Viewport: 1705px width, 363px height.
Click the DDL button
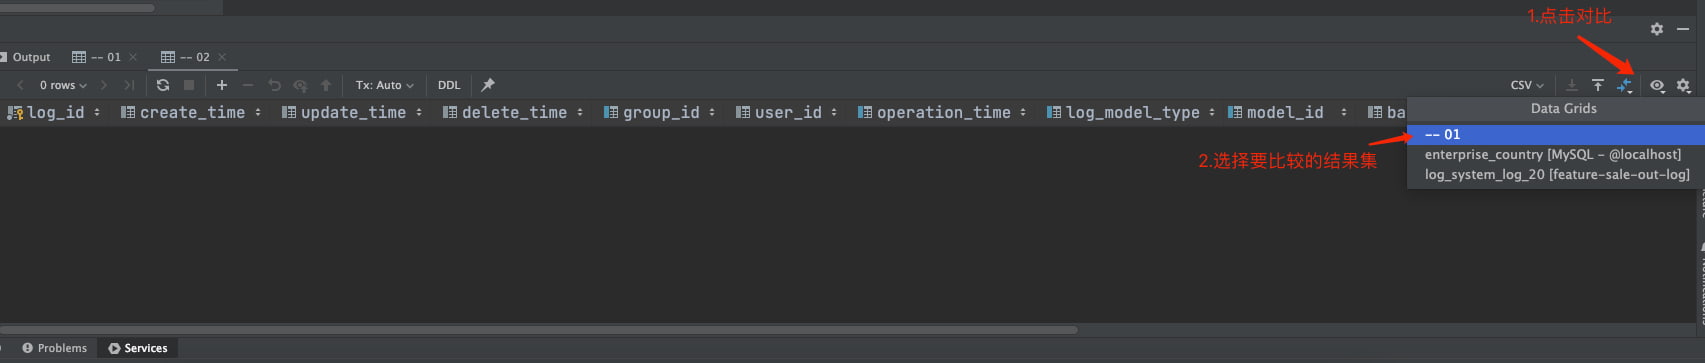(449, 85)
